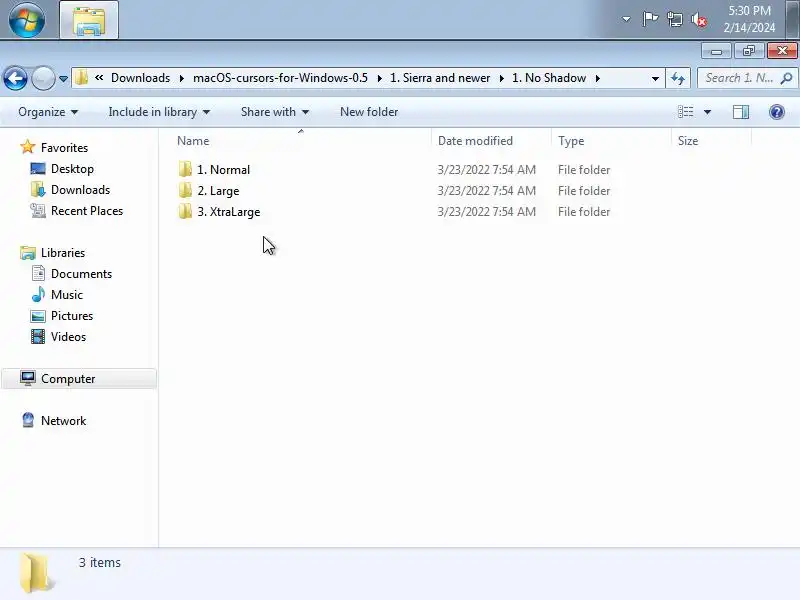The width and height of the screenshot is (800, 600).
Task: Navigate to Downloads in the breadcrumb
Action: (x=140, y=78)
